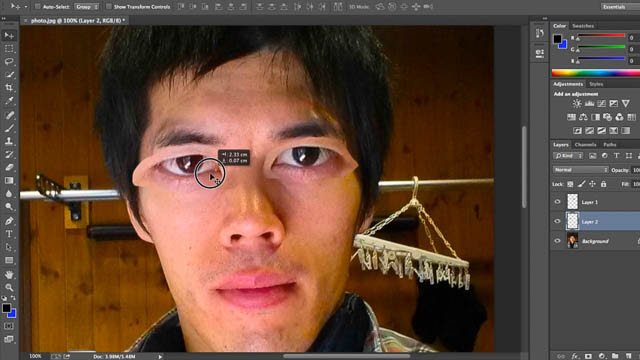This screenshot has height=360, width=640.
Task: Add a Brightness/Contrast adjustment
Action: (577, 104)
